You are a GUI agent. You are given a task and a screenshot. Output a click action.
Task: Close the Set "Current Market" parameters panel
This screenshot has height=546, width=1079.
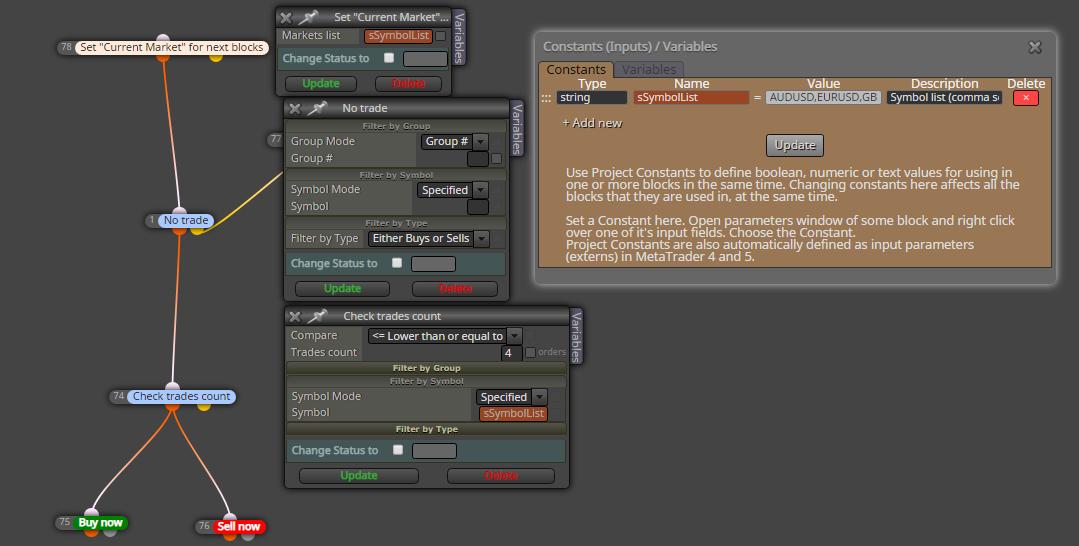pos(286,17)
